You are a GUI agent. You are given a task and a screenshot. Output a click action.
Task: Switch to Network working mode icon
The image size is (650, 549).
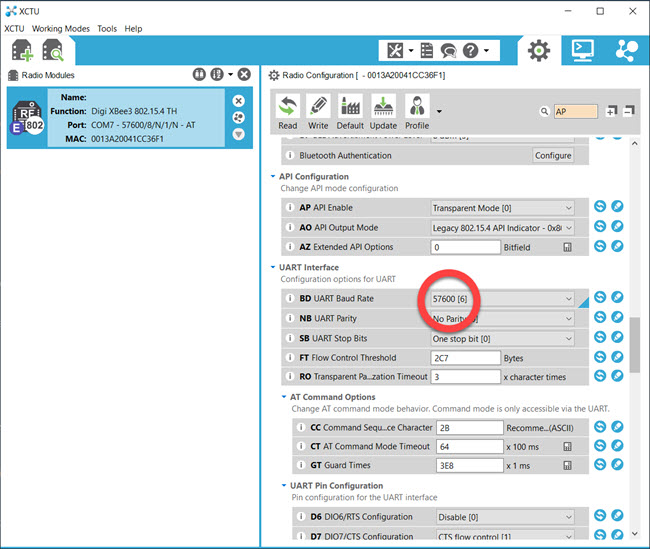626,49
